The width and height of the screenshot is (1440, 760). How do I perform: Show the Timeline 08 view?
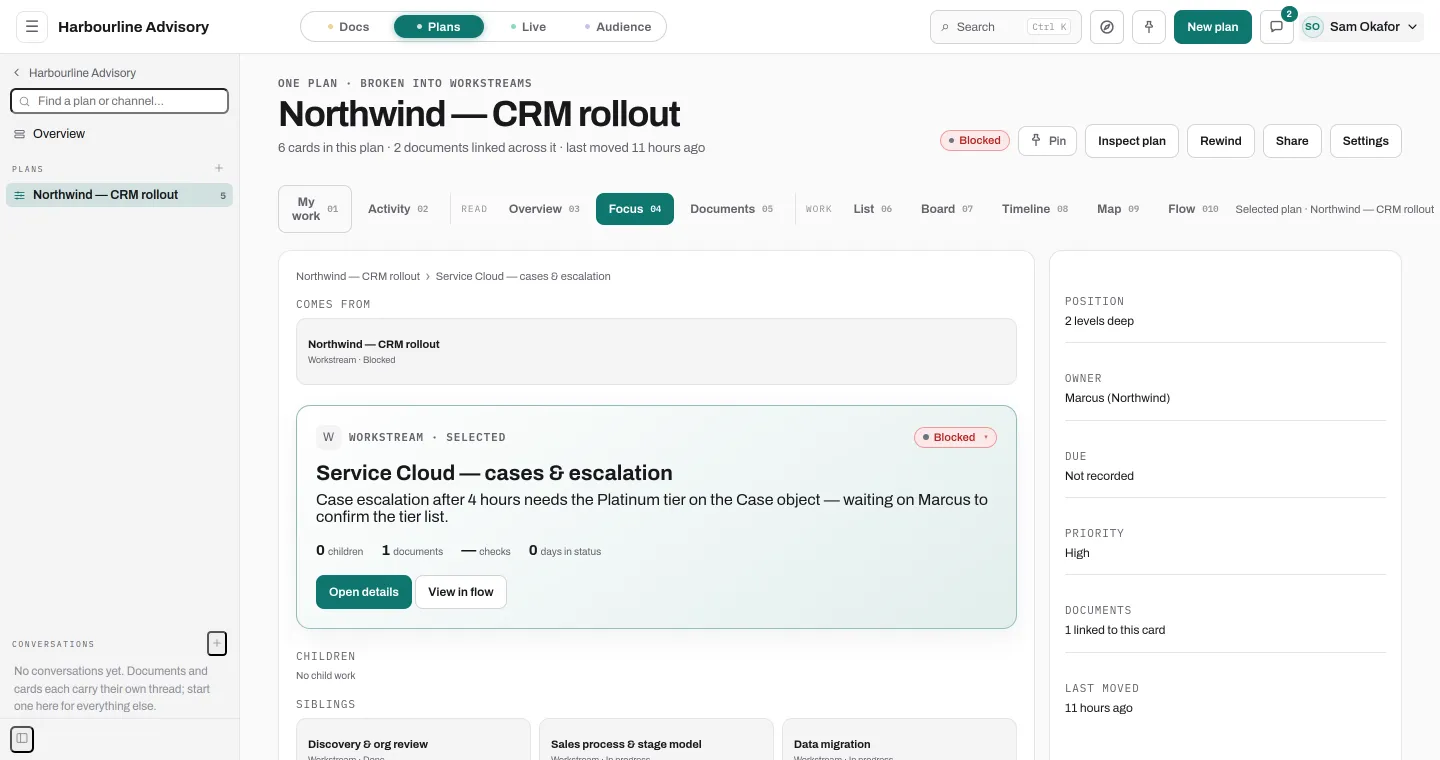click(x=1035, y=209)
